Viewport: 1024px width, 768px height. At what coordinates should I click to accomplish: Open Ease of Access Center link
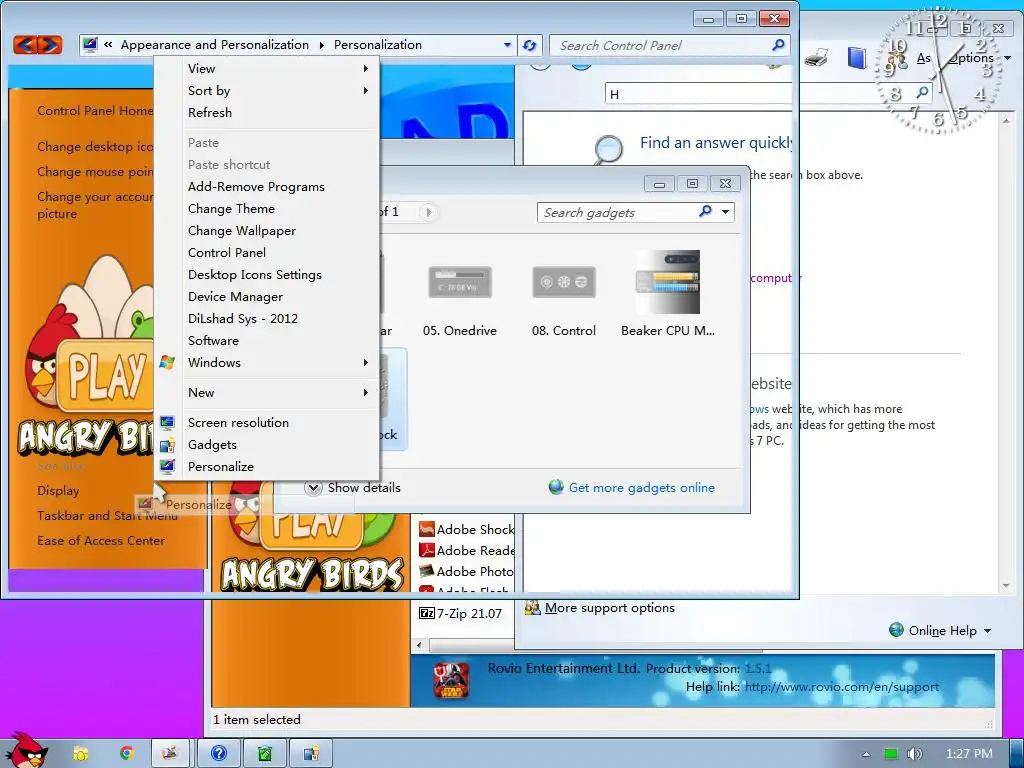pyautogui.click(x=101, y=541)
